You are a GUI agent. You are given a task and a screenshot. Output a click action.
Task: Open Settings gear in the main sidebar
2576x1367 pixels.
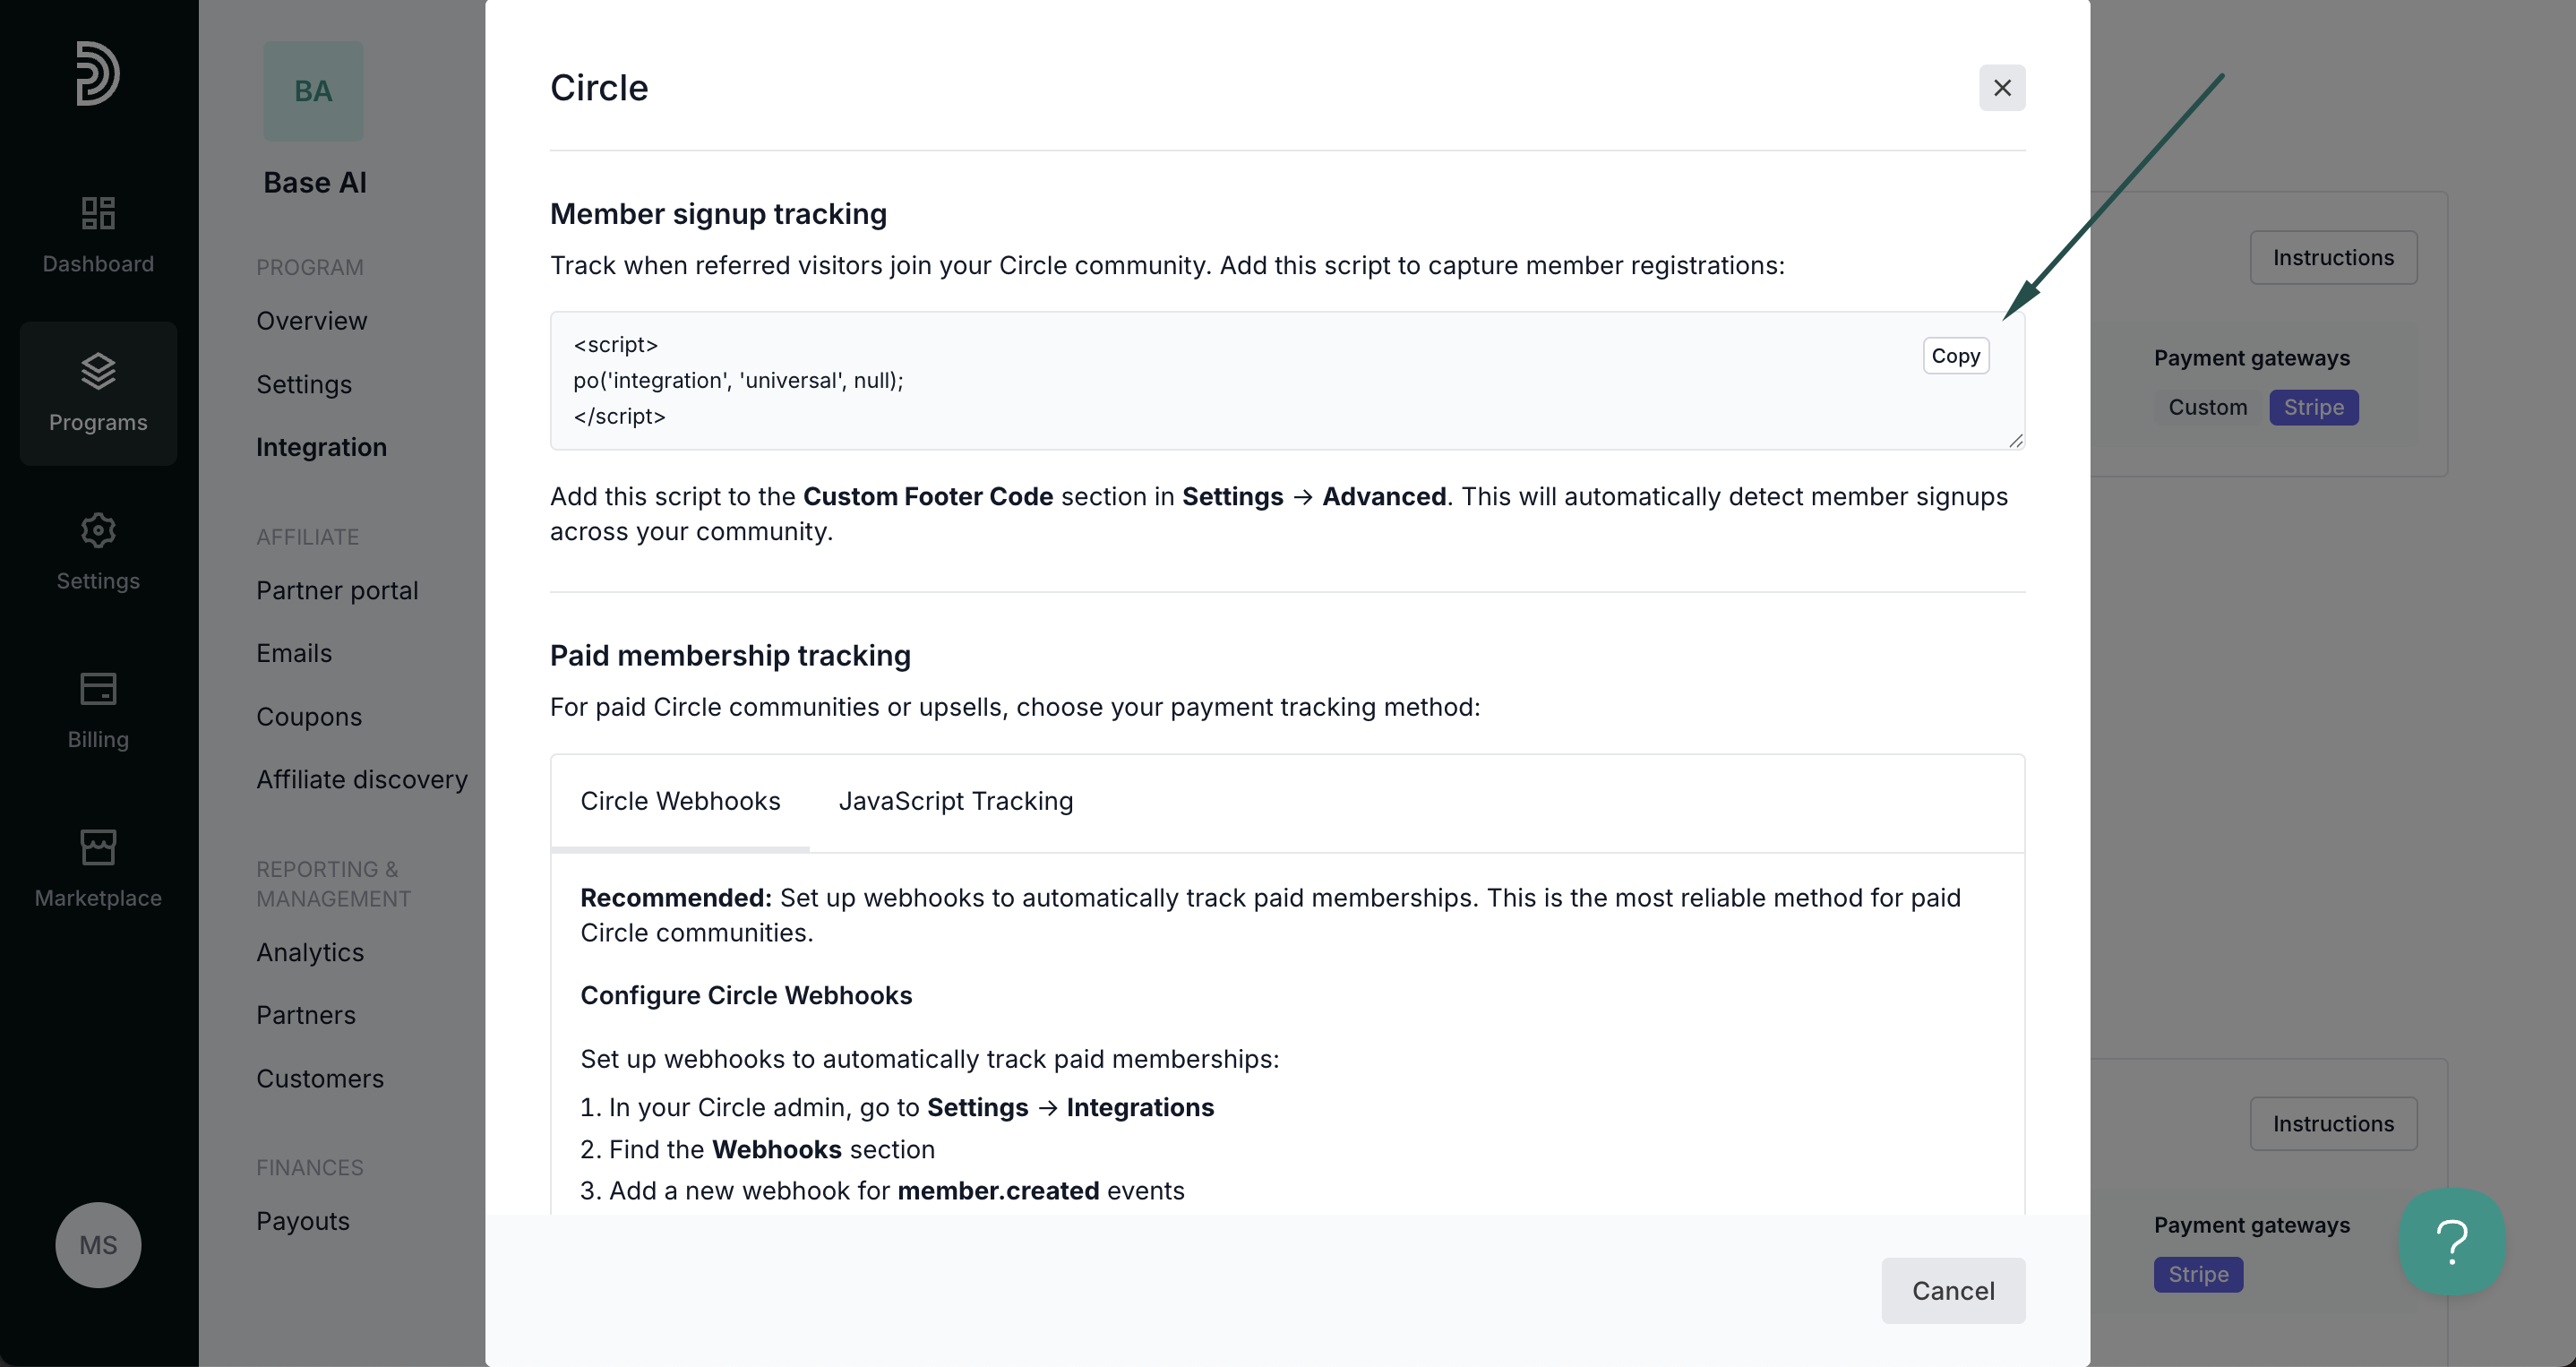[x=98, y=551]
